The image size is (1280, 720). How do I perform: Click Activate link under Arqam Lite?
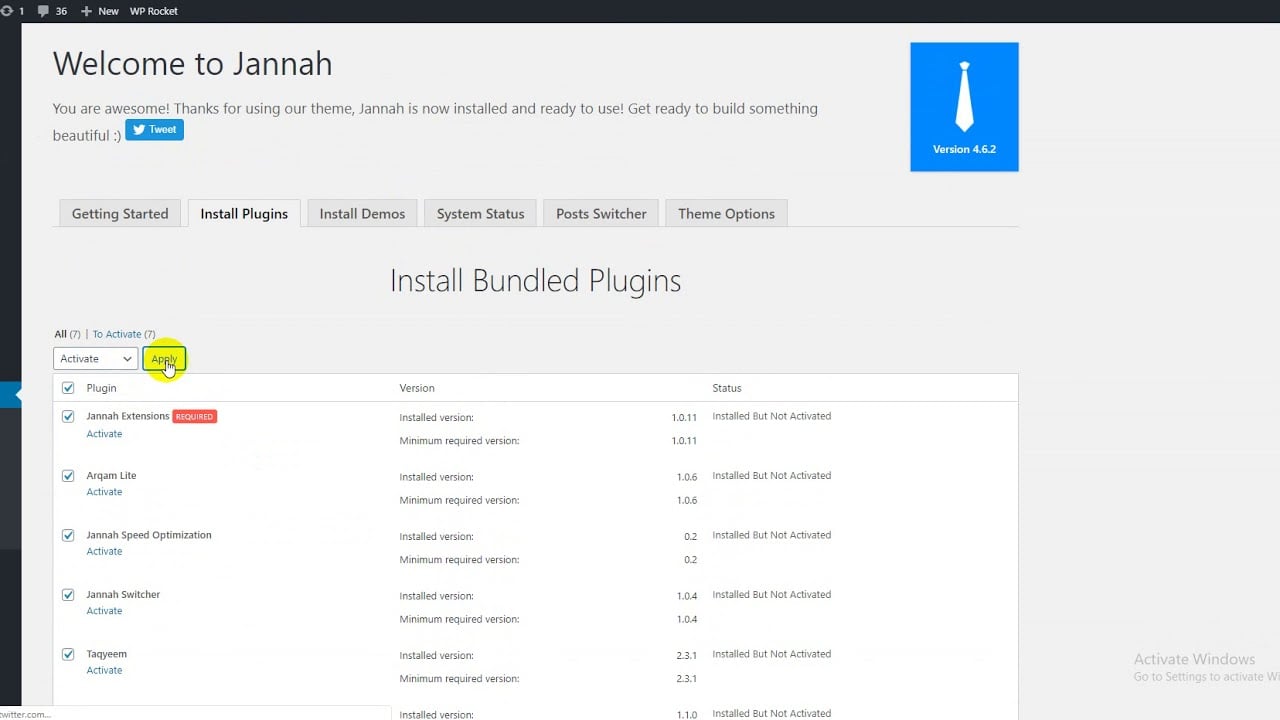[x=104, y=492]
